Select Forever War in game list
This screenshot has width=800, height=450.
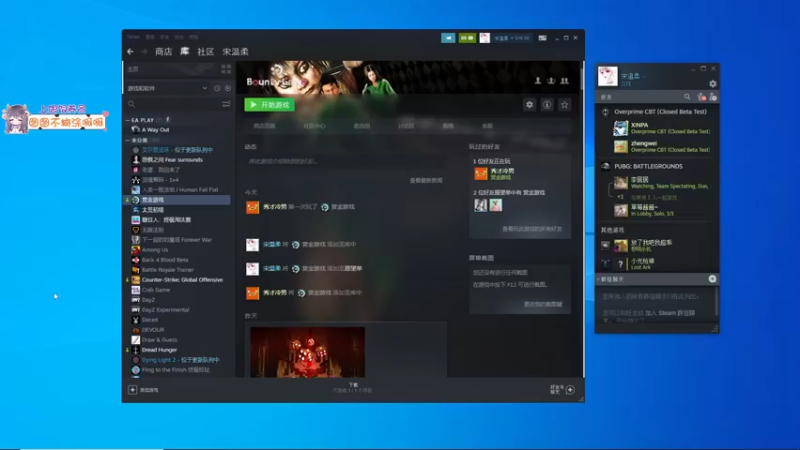tap(177, 240)
